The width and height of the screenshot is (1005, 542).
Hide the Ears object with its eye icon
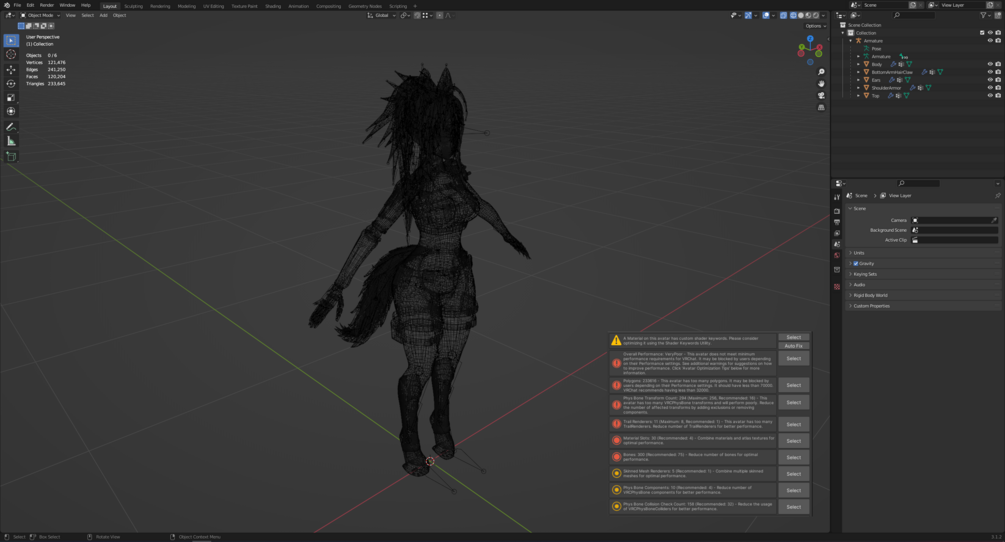click(990, 80)
